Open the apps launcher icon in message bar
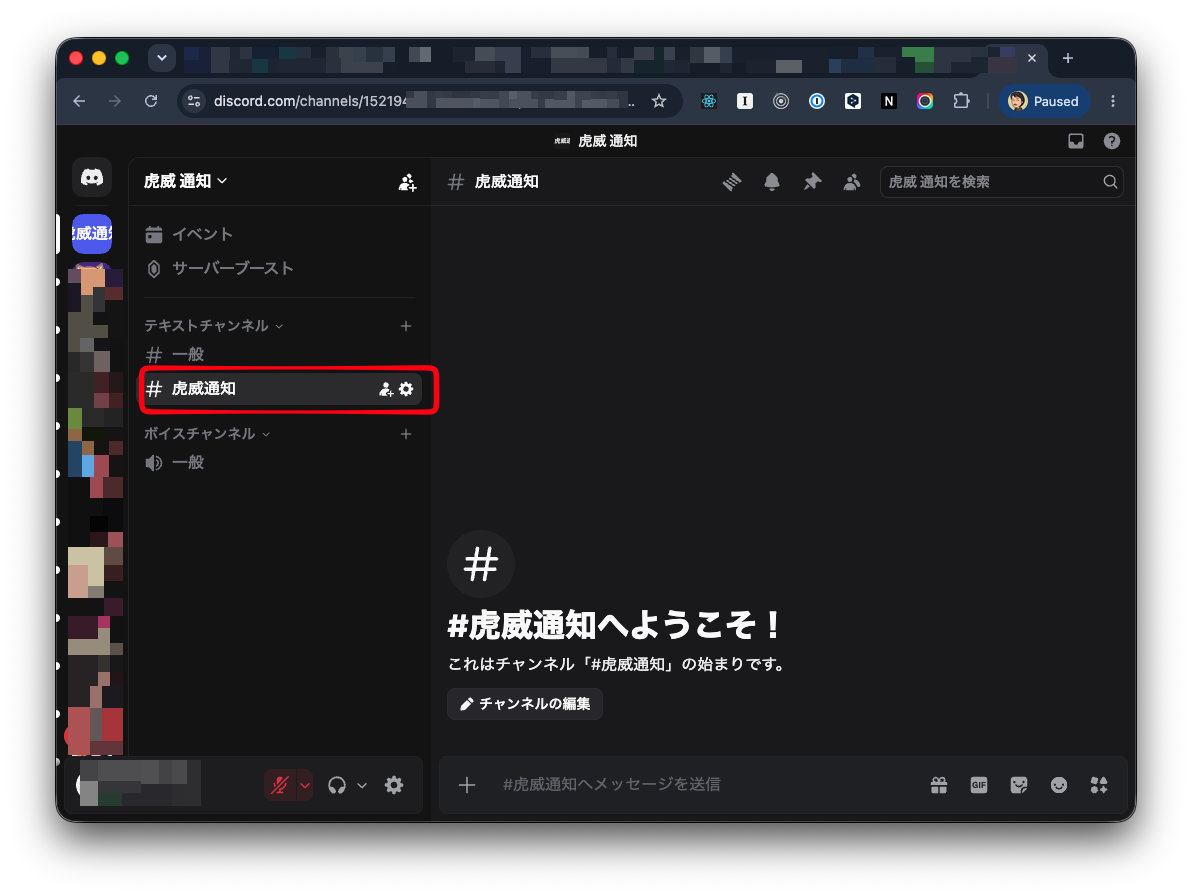The width and height of the screenshot is (1192, 896). (x=1098, y=785)
